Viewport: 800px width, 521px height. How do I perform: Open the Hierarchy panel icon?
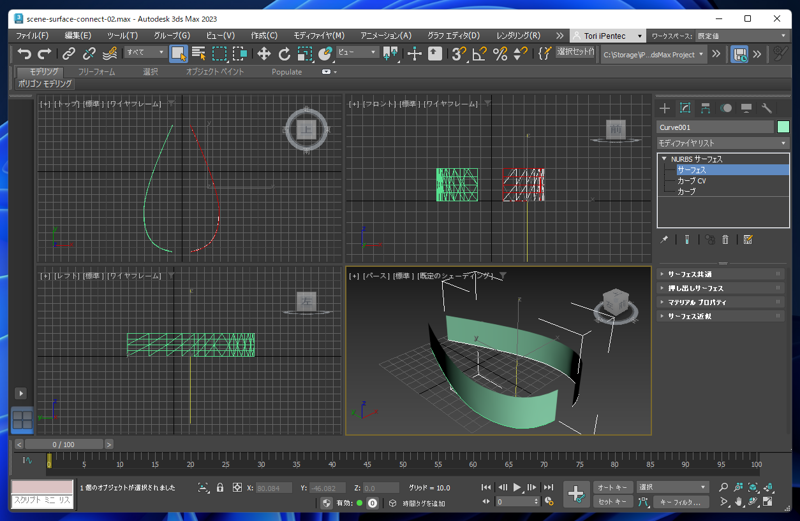pos(706,108)
